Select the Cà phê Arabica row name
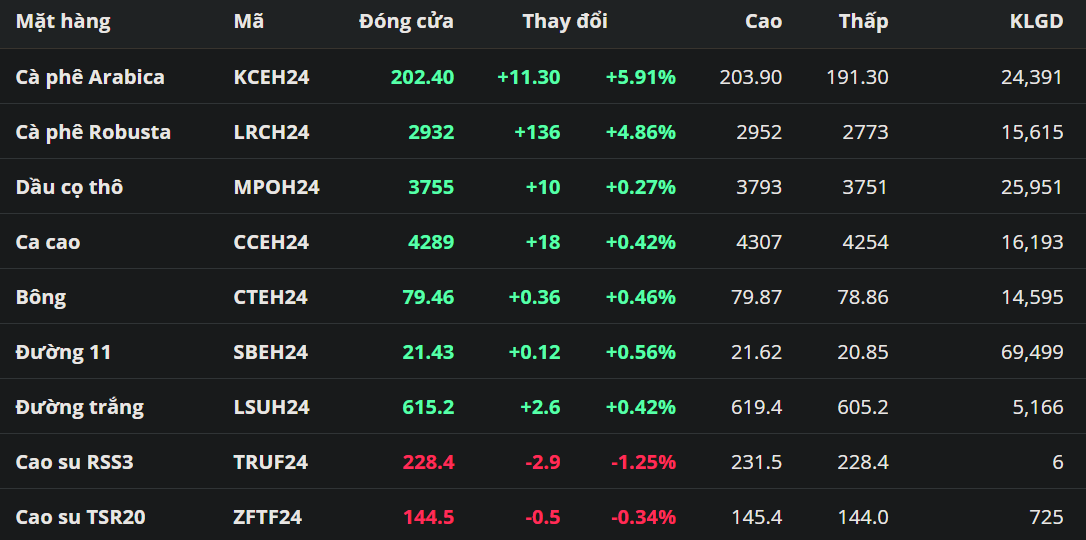The image size is (1086, 540). (90, 77)
